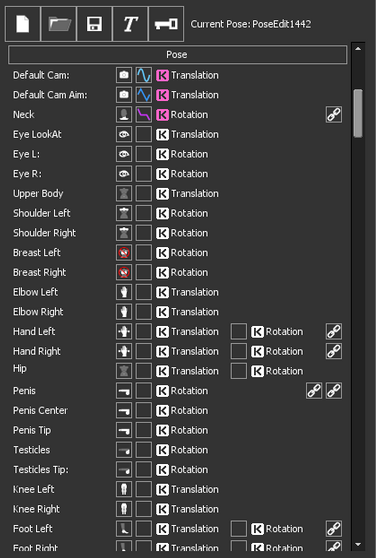Click the blue curve icon for Default Cam
The height and width of the screenshot is (558, 376).
[x=144, y=75]
